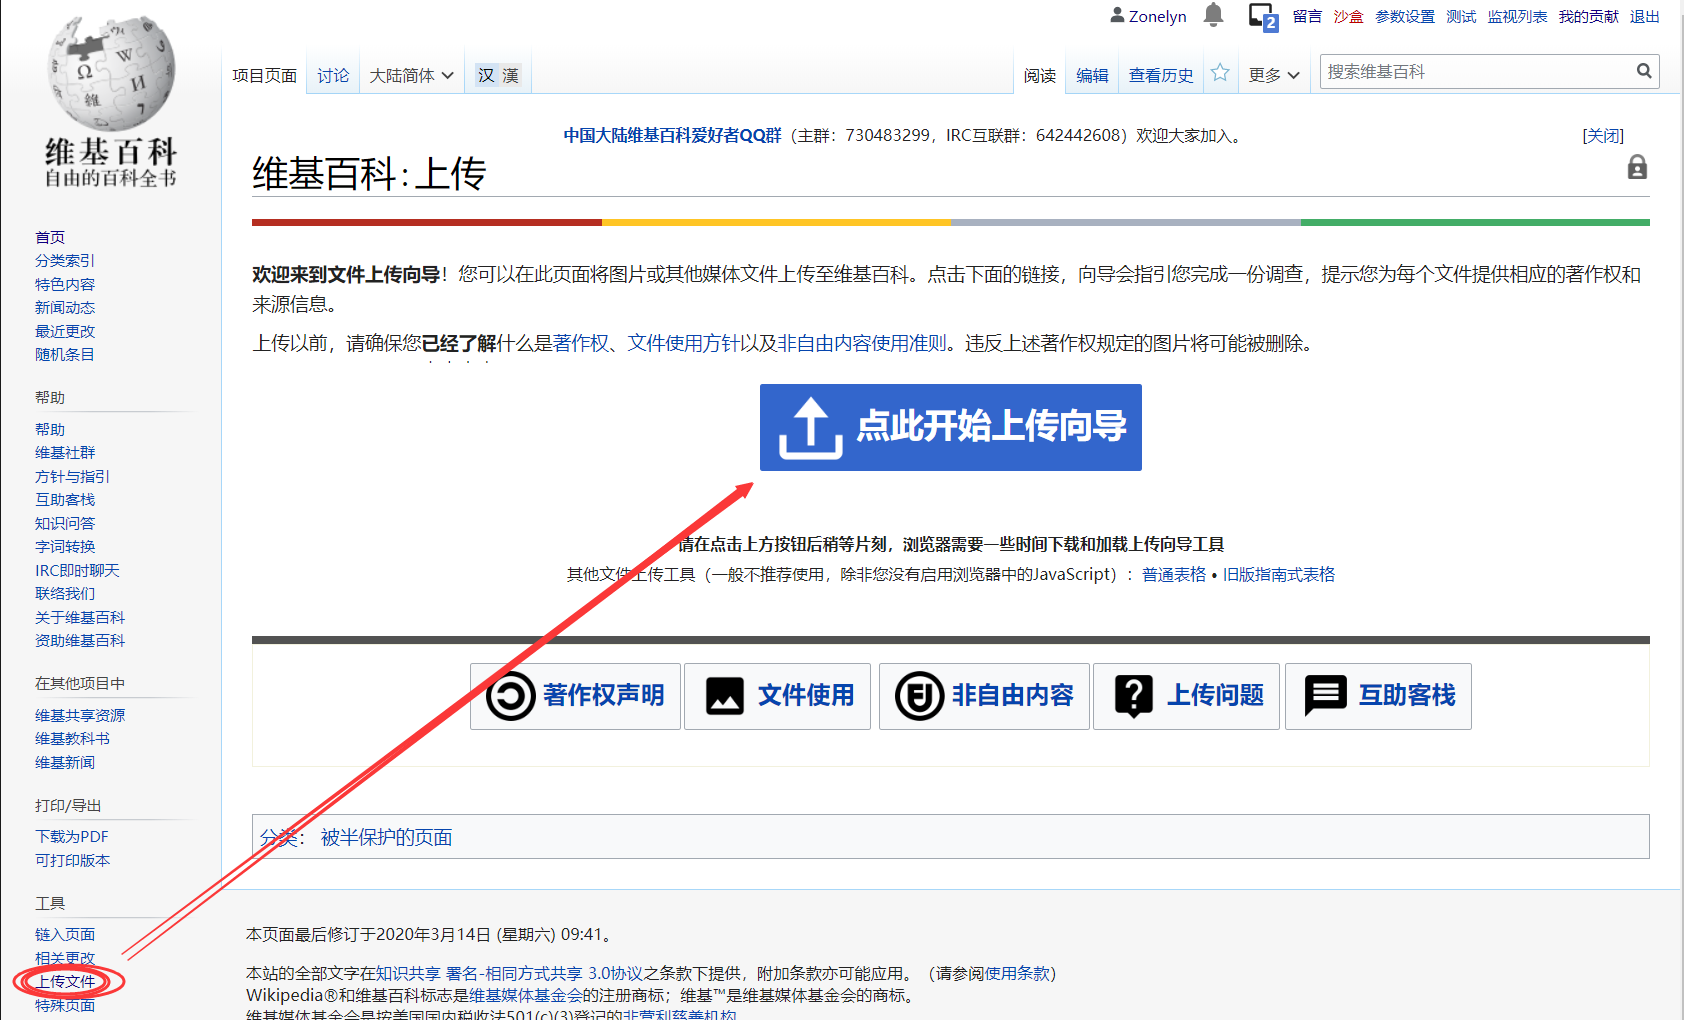Click the 汉 漢 conversion tab
1684x1020 pixels.
(x=498, y=75)
